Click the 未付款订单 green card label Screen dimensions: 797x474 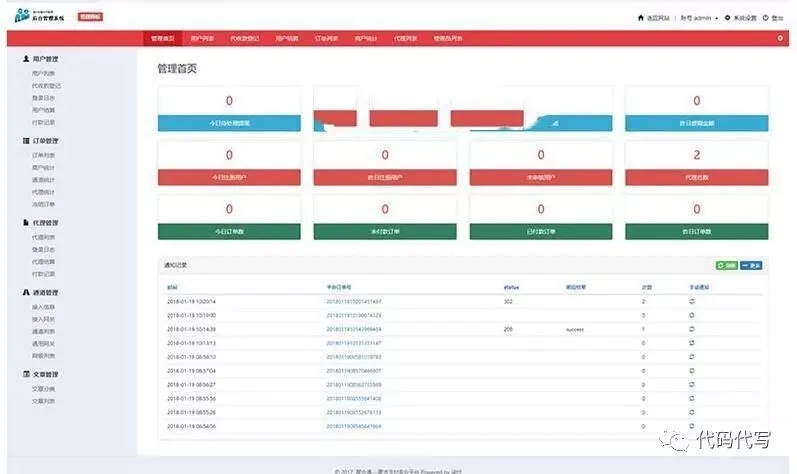pos(385,232)
